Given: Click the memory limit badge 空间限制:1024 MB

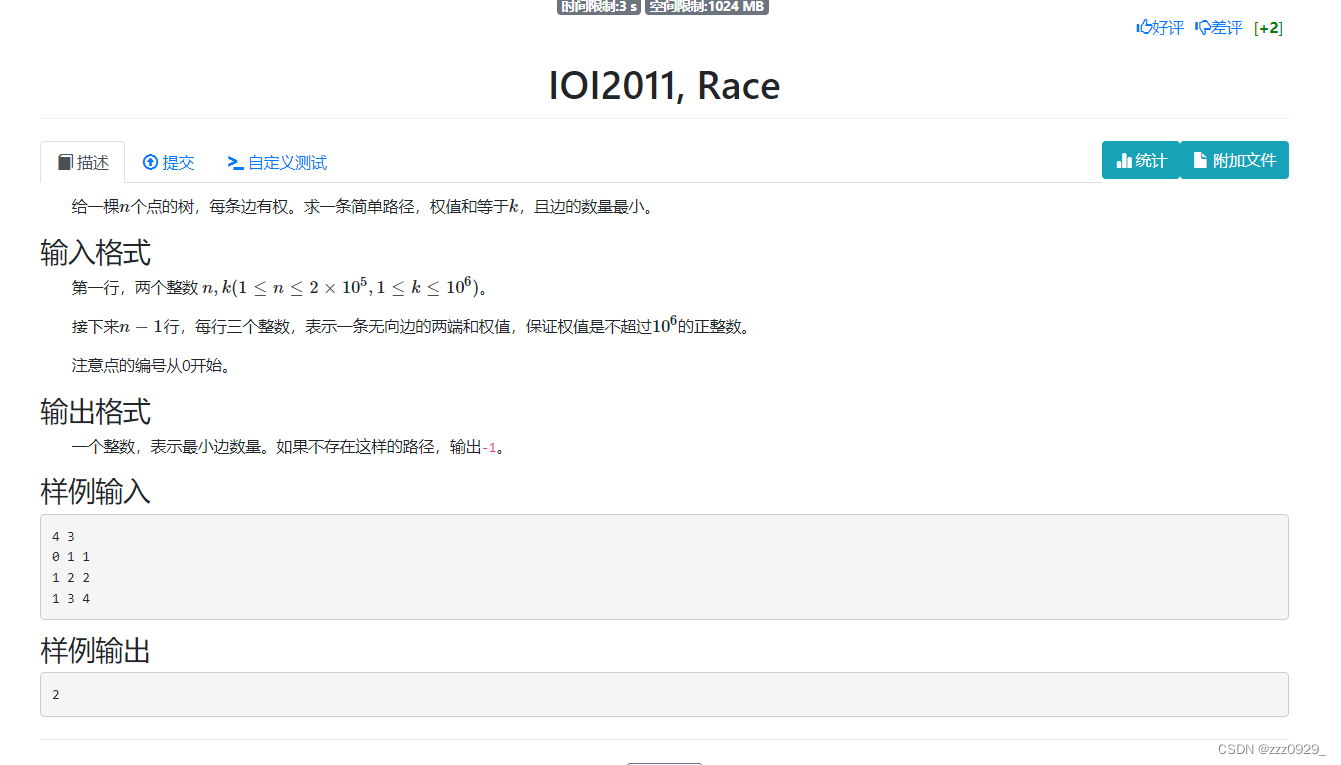Looking at the screenshot, I should point(706,6).
